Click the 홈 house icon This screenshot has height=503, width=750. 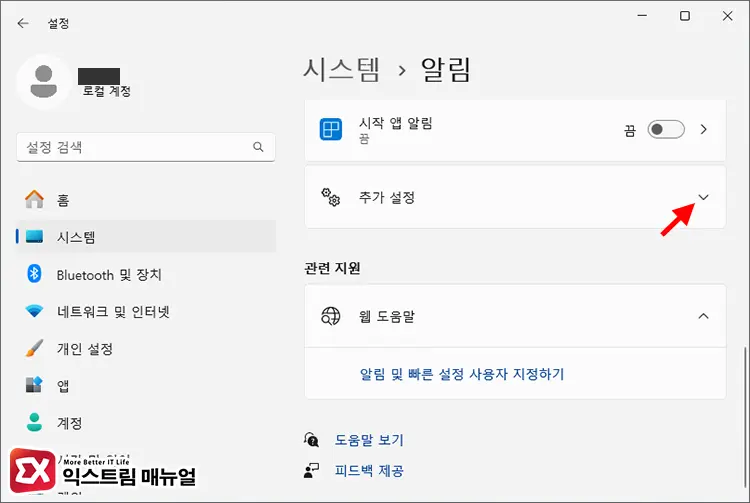(x=34, y=199)
